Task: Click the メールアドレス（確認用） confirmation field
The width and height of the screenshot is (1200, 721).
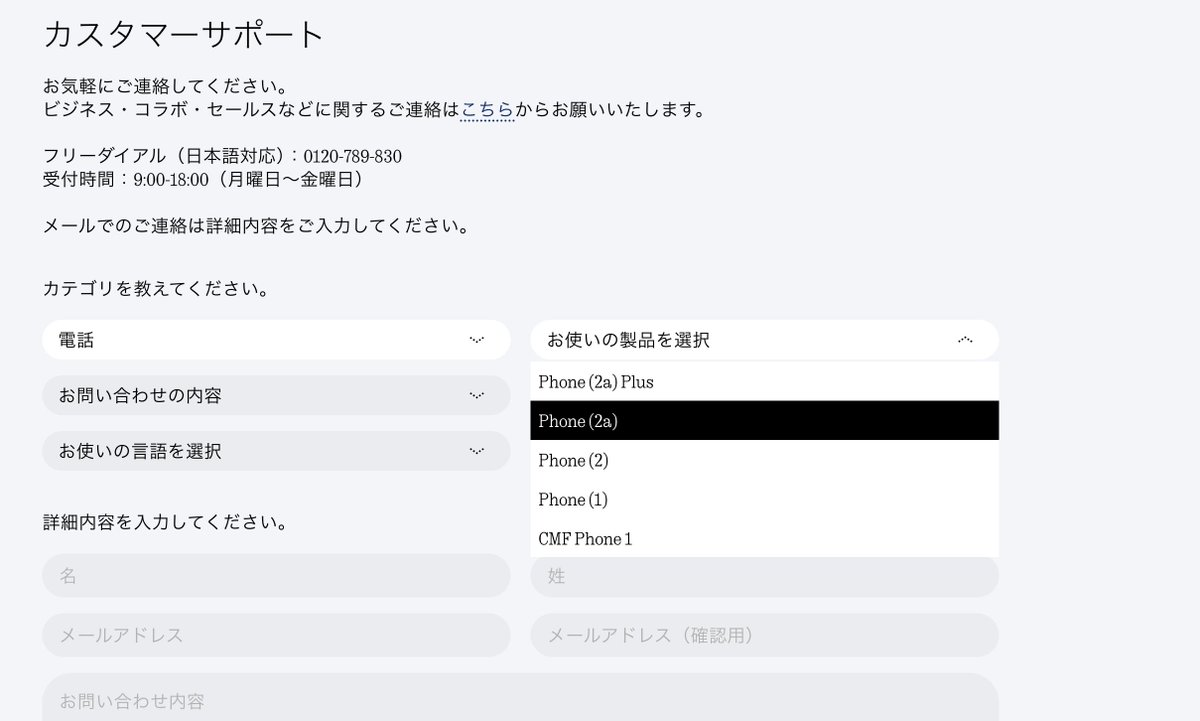Action: 764,635
